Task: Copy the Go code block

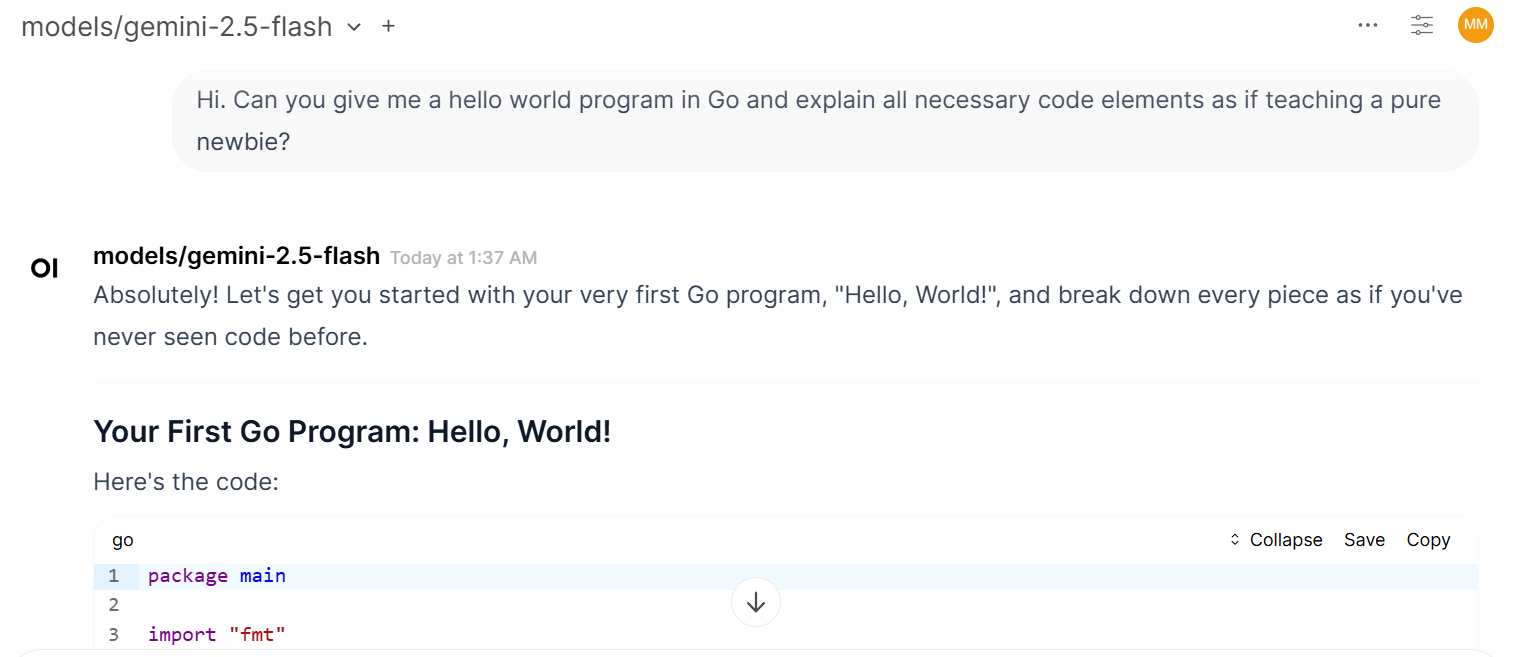Action: tap(1428, 540)
